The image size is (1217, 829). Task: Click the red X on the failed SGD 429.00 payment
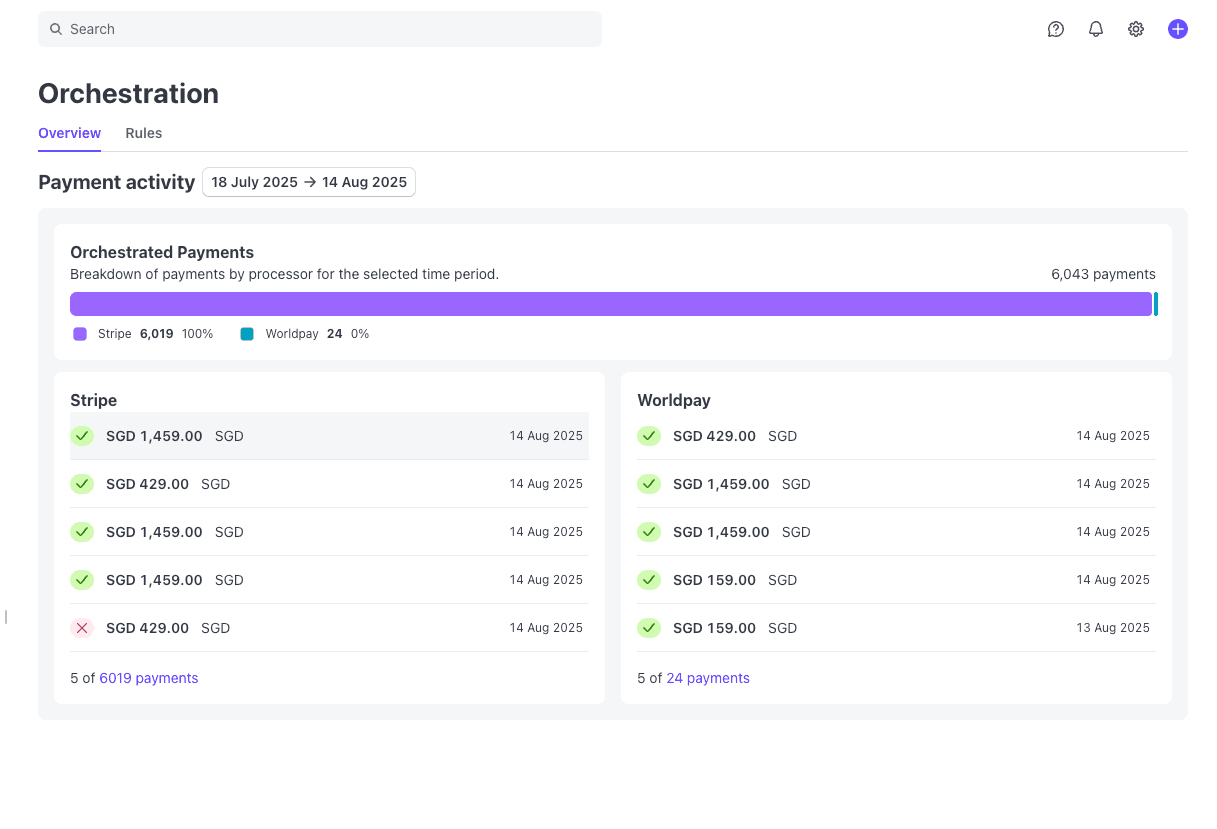pos(82,627)
